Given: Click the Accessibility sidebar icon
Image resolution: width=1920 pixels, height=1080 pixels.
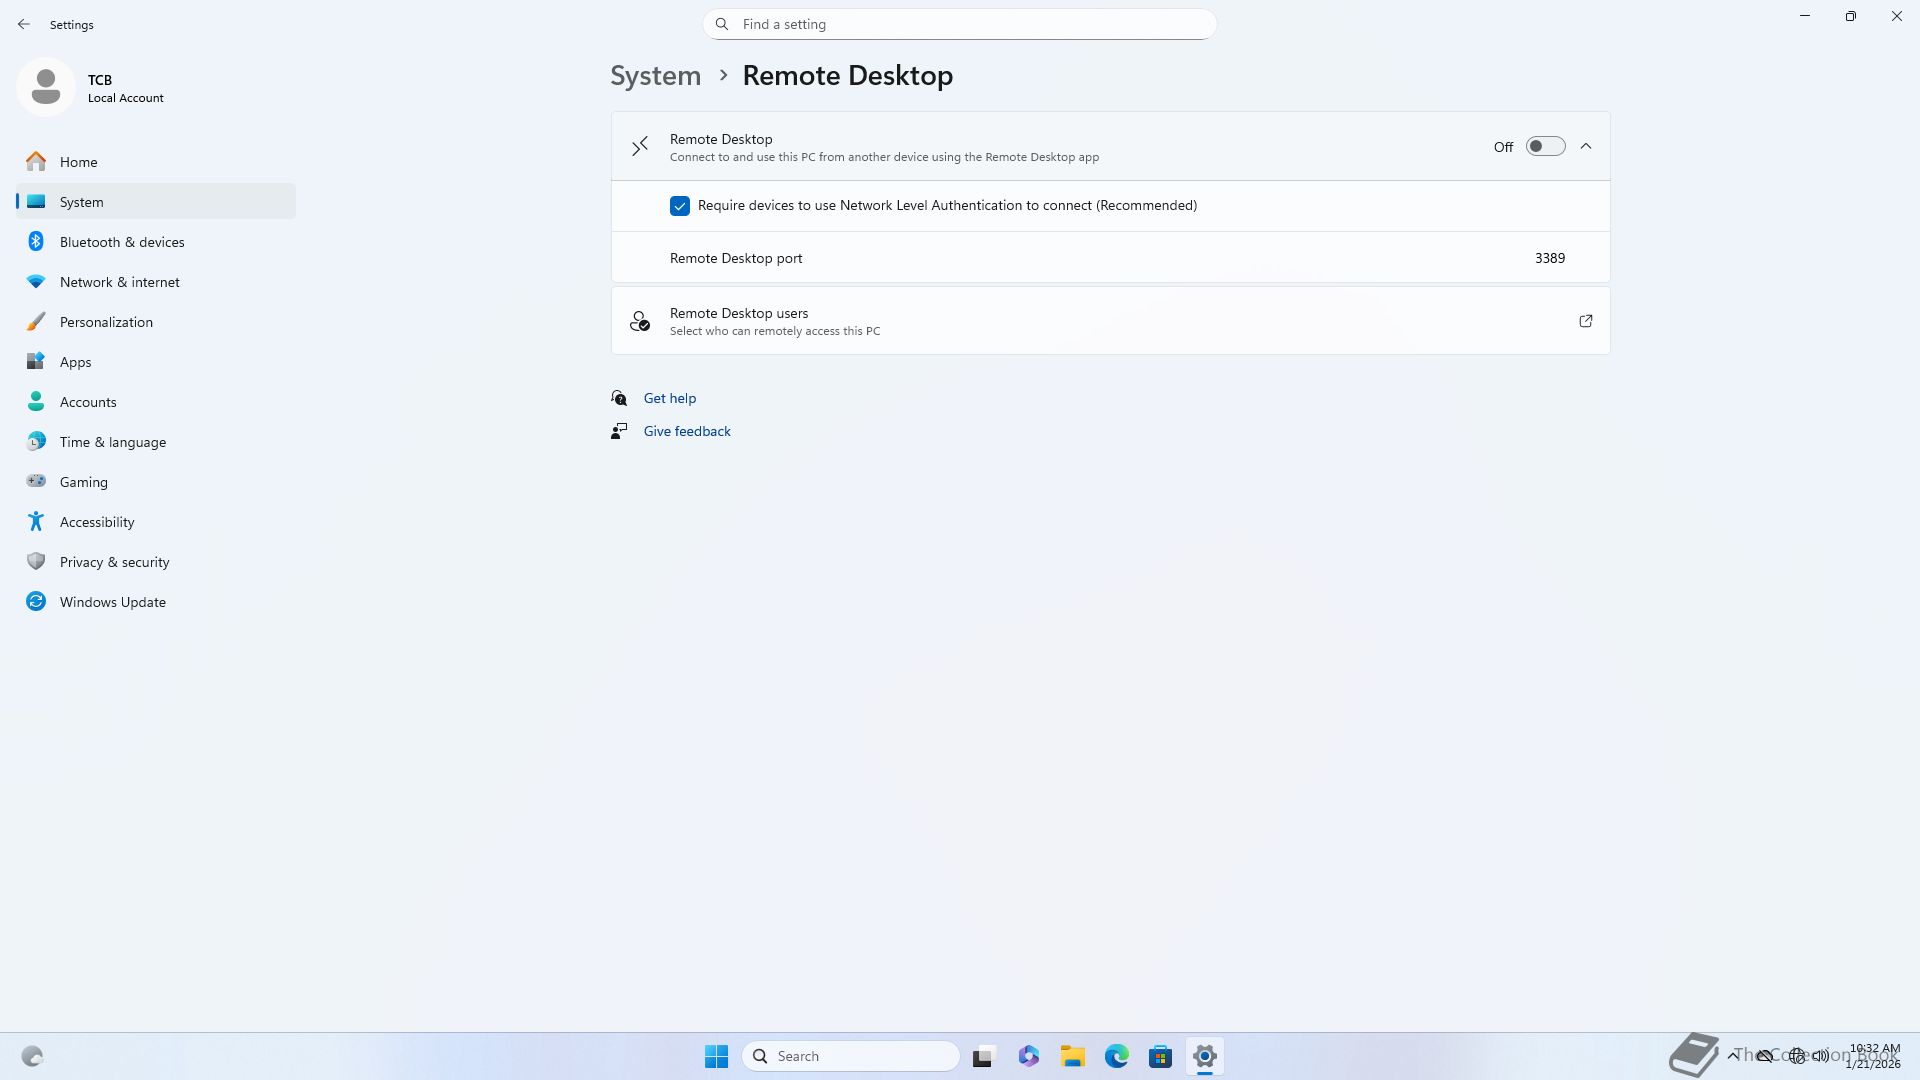Looking at the screenshot, I should (36, 522).
